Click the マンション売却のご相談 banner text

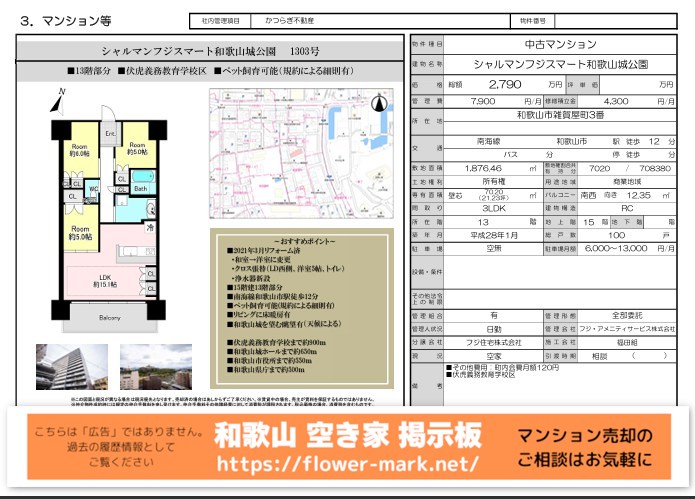[584, 448]
